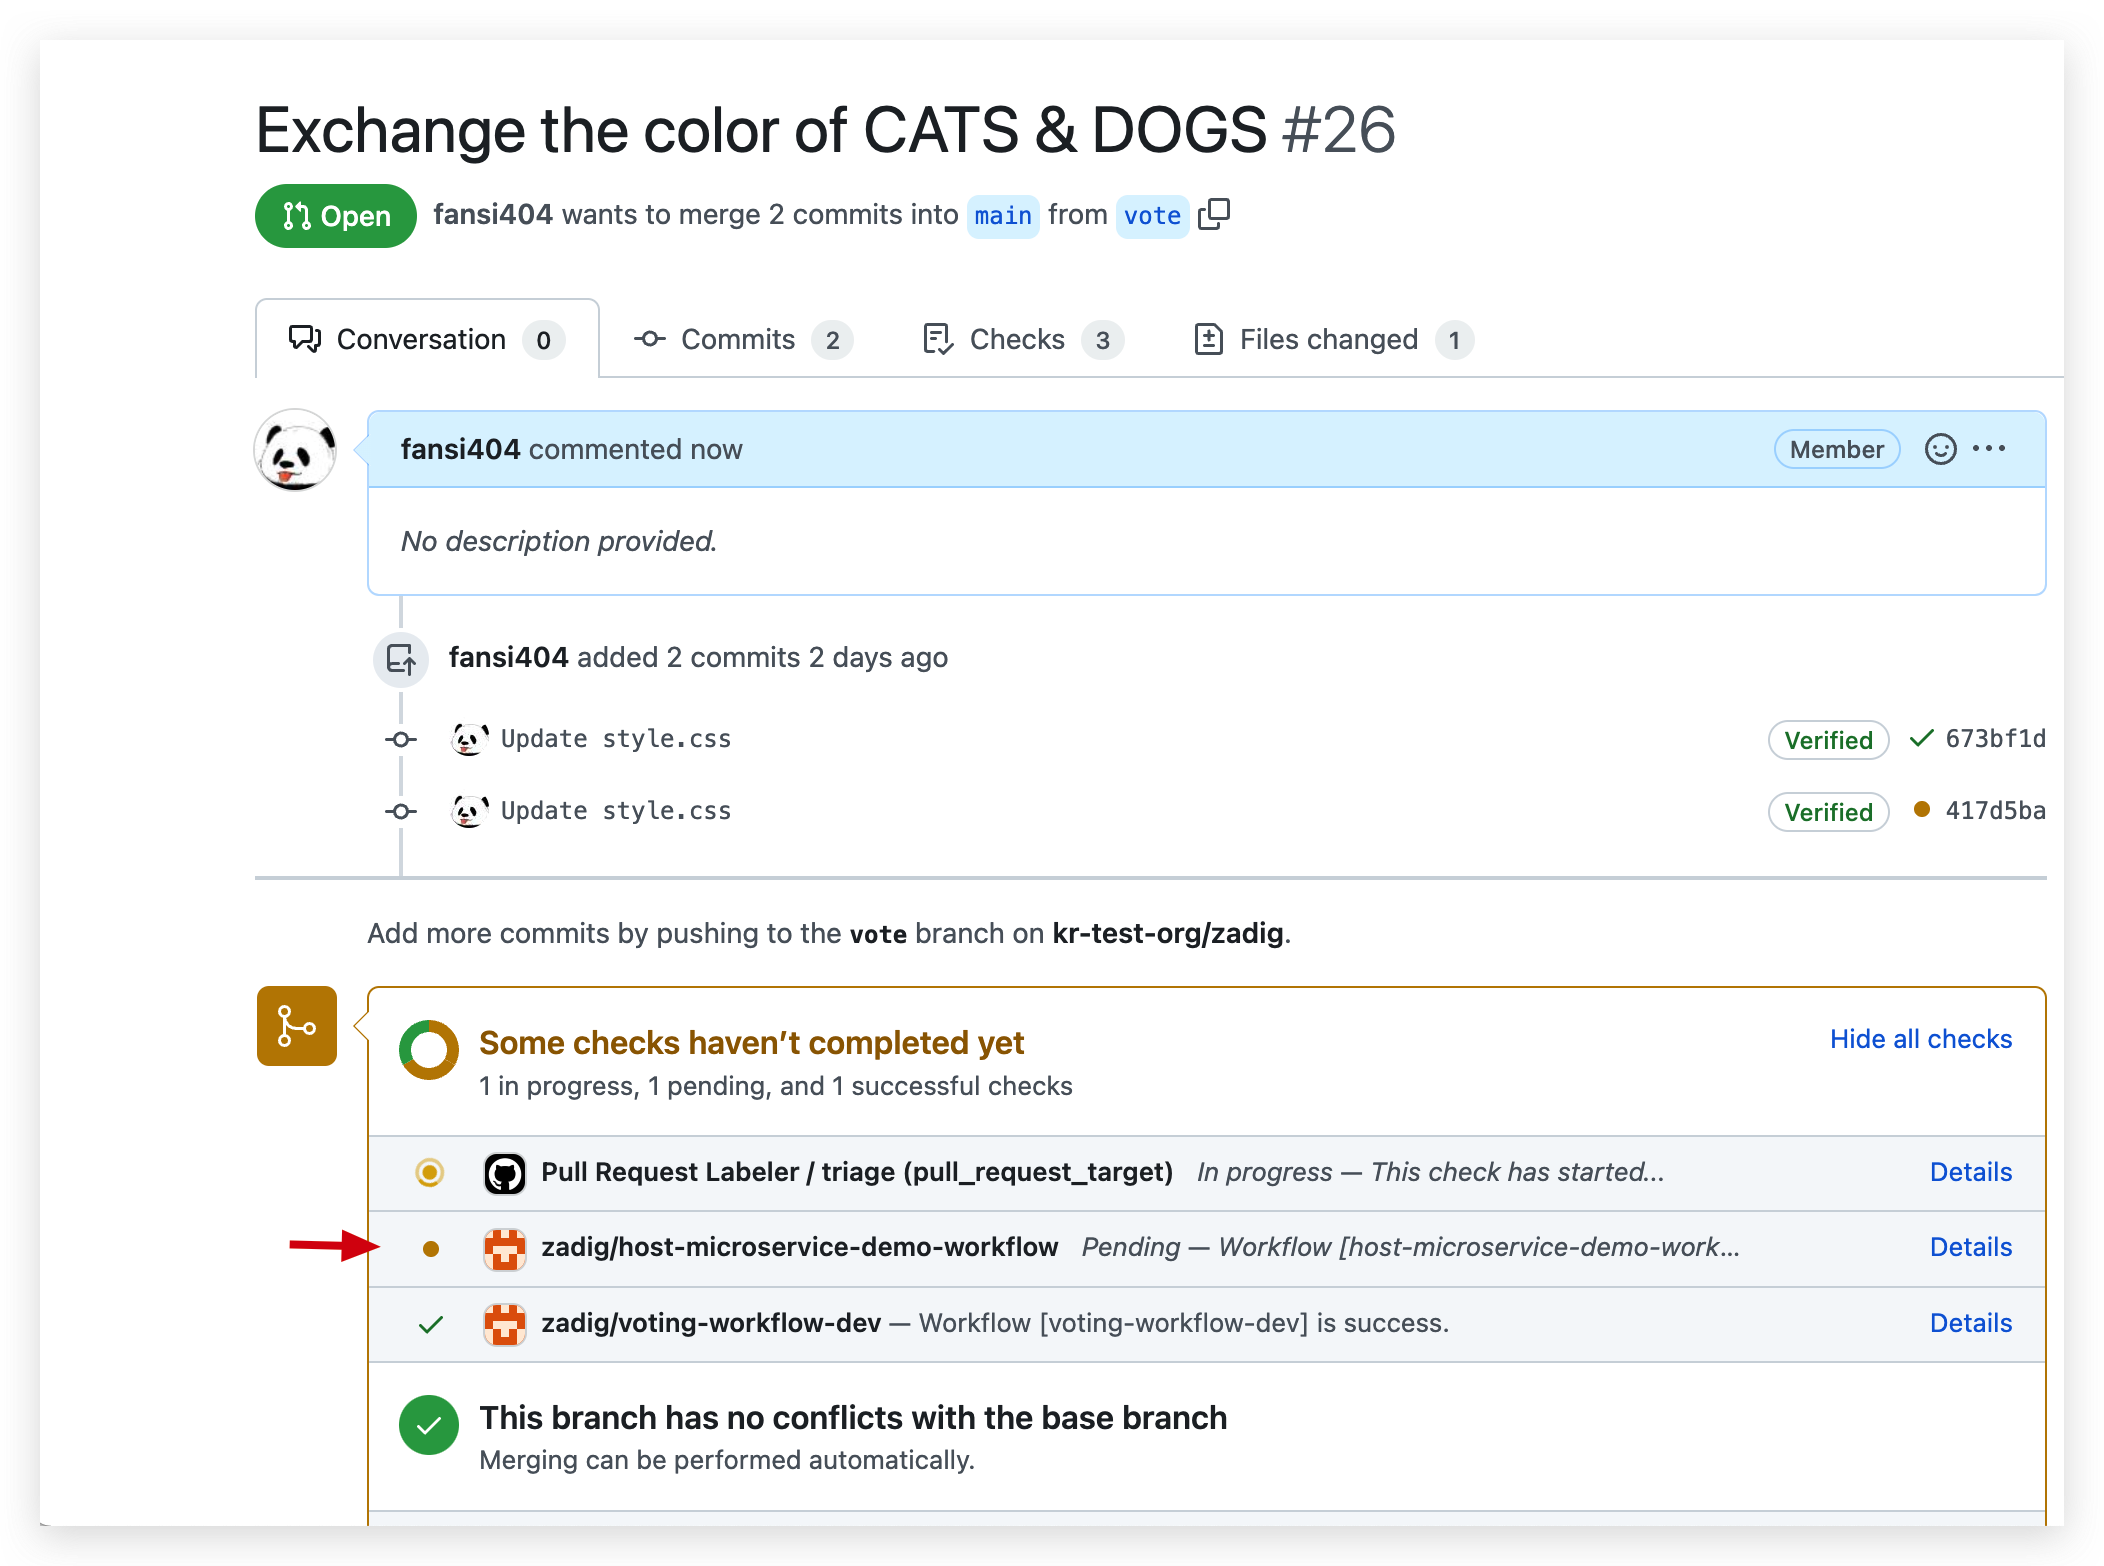Open the comment three-dot options menu
2104x1566 pixels.
pos(1989,449)
